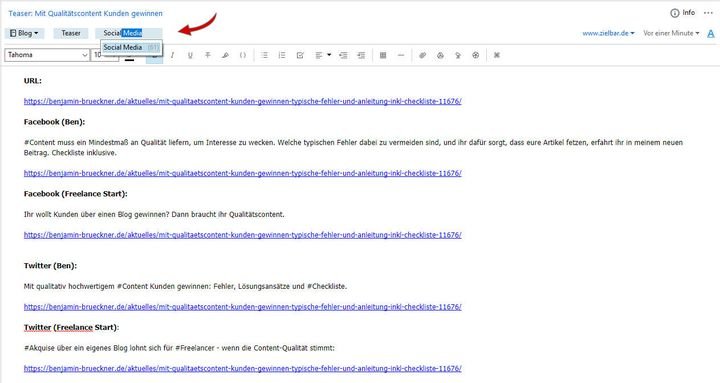Insert a checkbox to-do item

(300, 55)
